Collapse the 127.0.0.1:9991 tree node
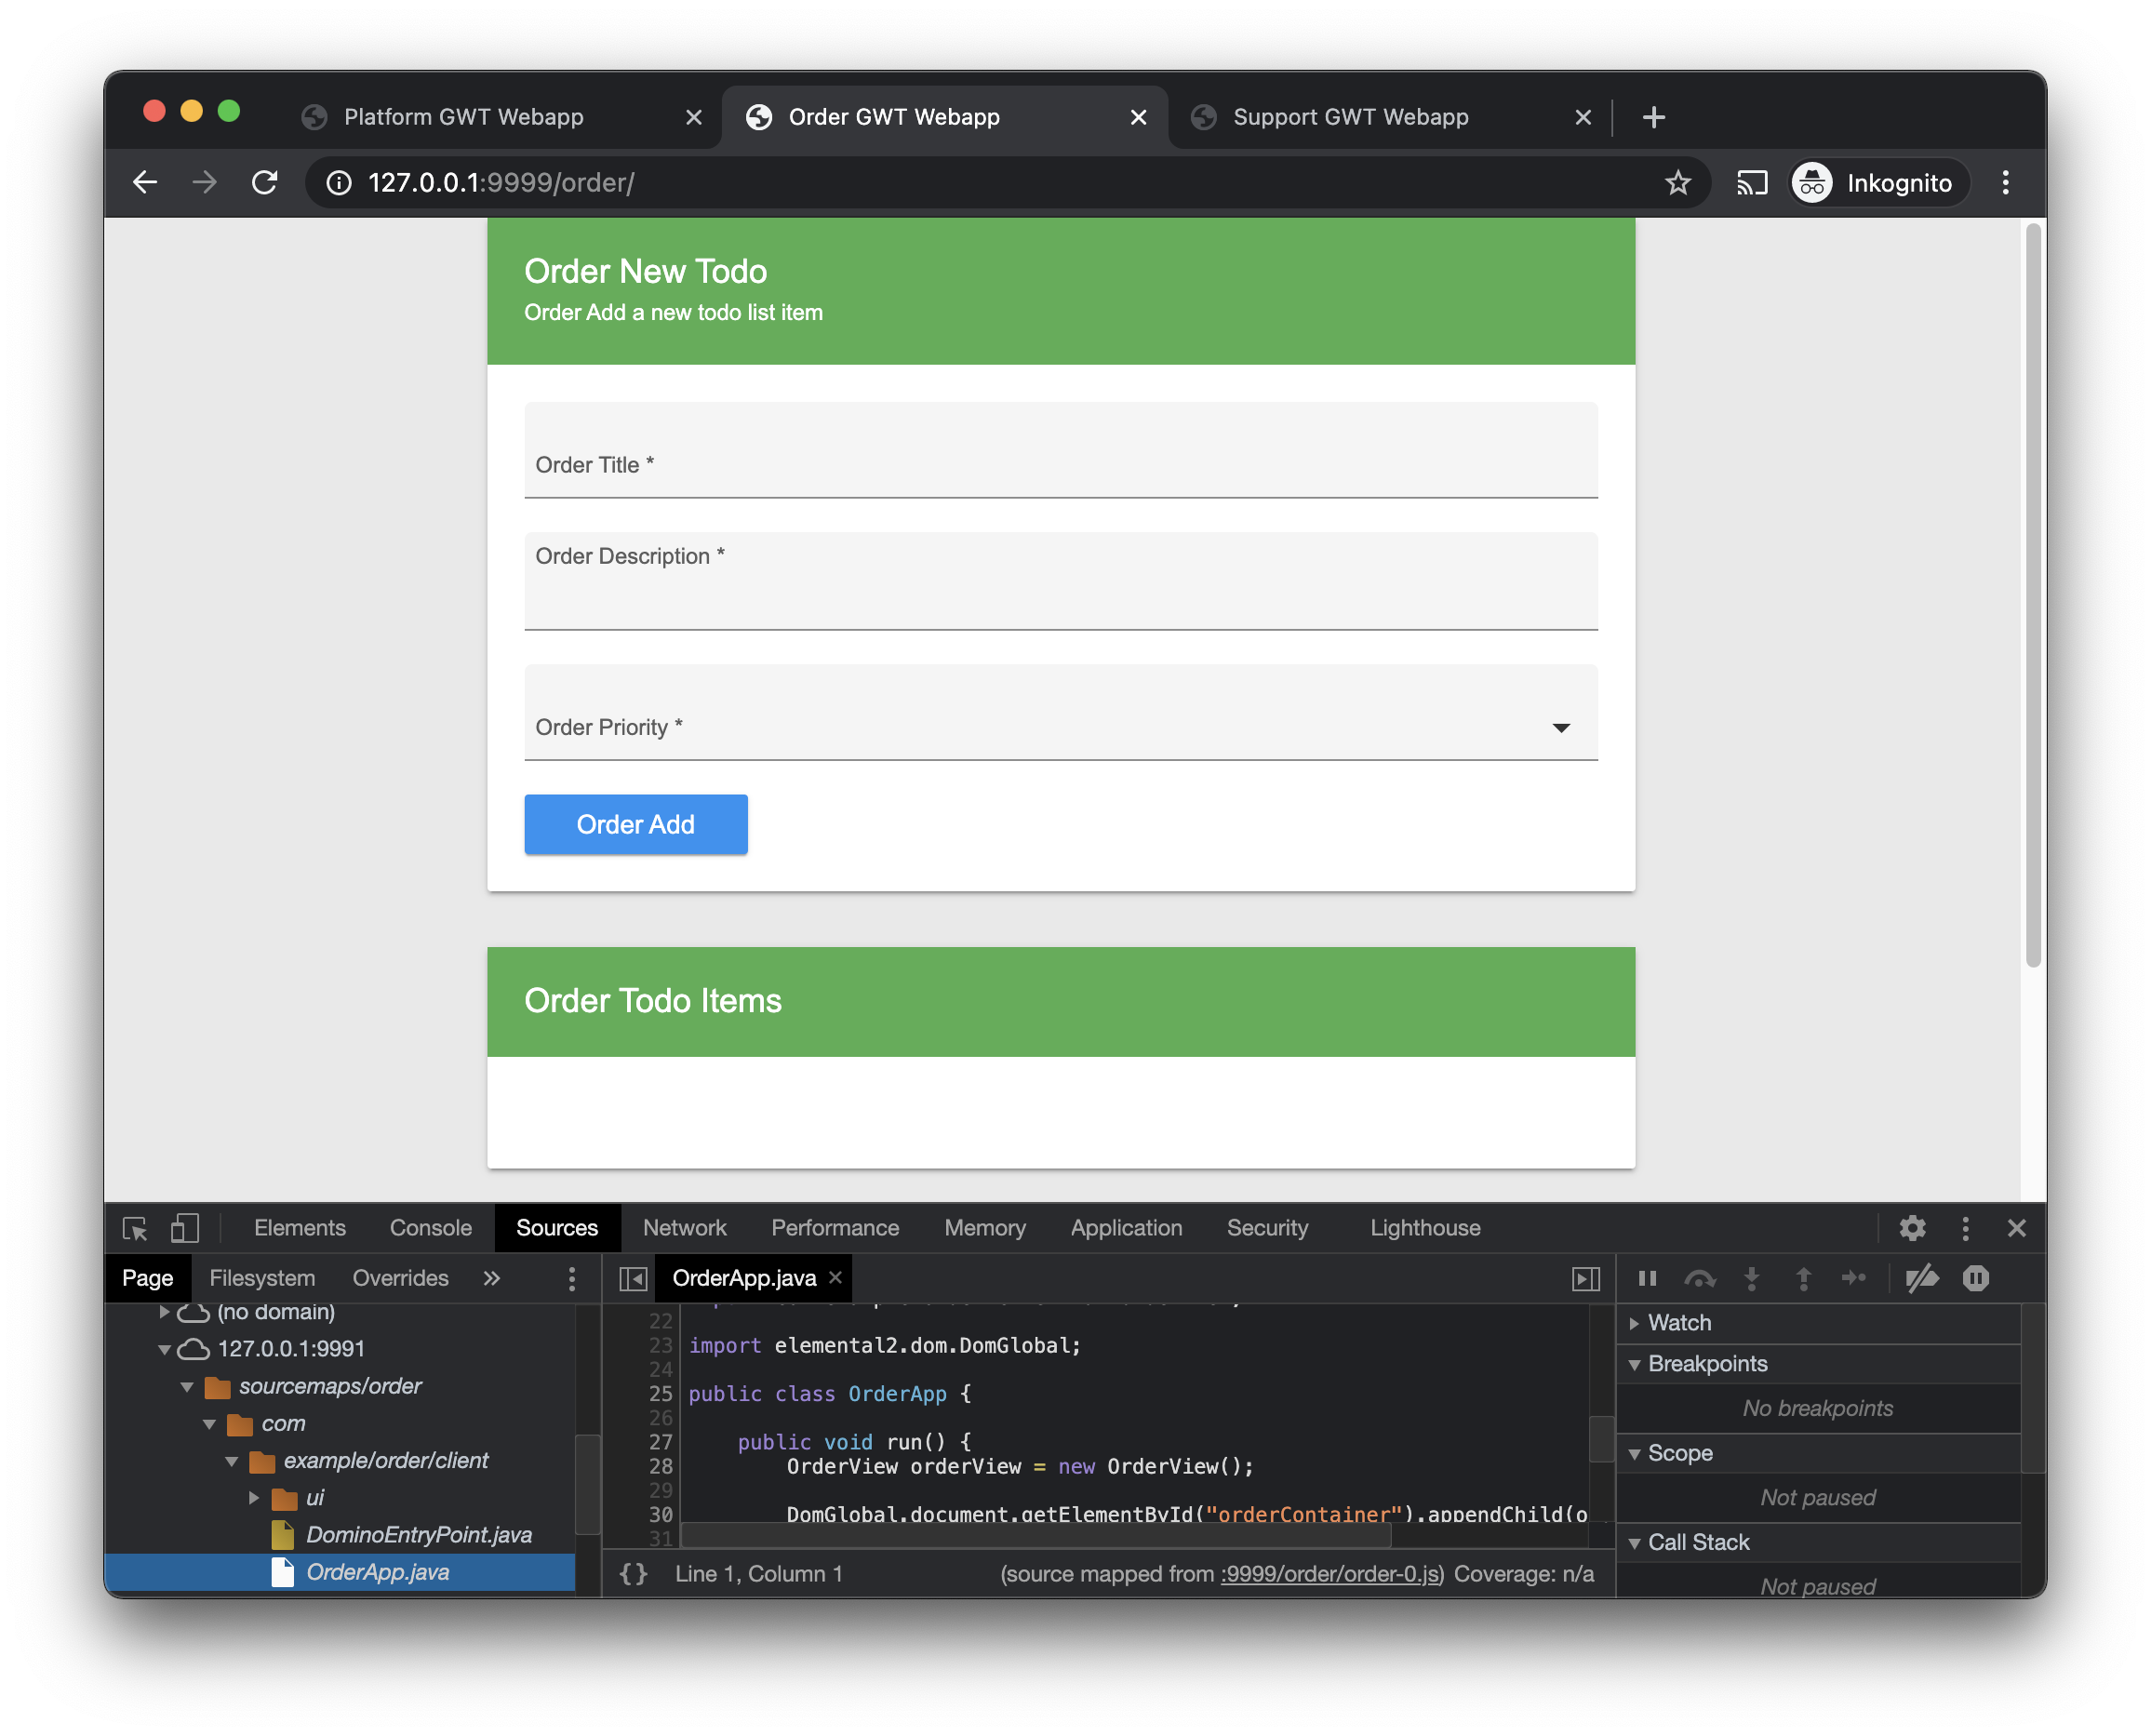Viewport: 2151px width, 1736px height. [x=165, y=1349]
